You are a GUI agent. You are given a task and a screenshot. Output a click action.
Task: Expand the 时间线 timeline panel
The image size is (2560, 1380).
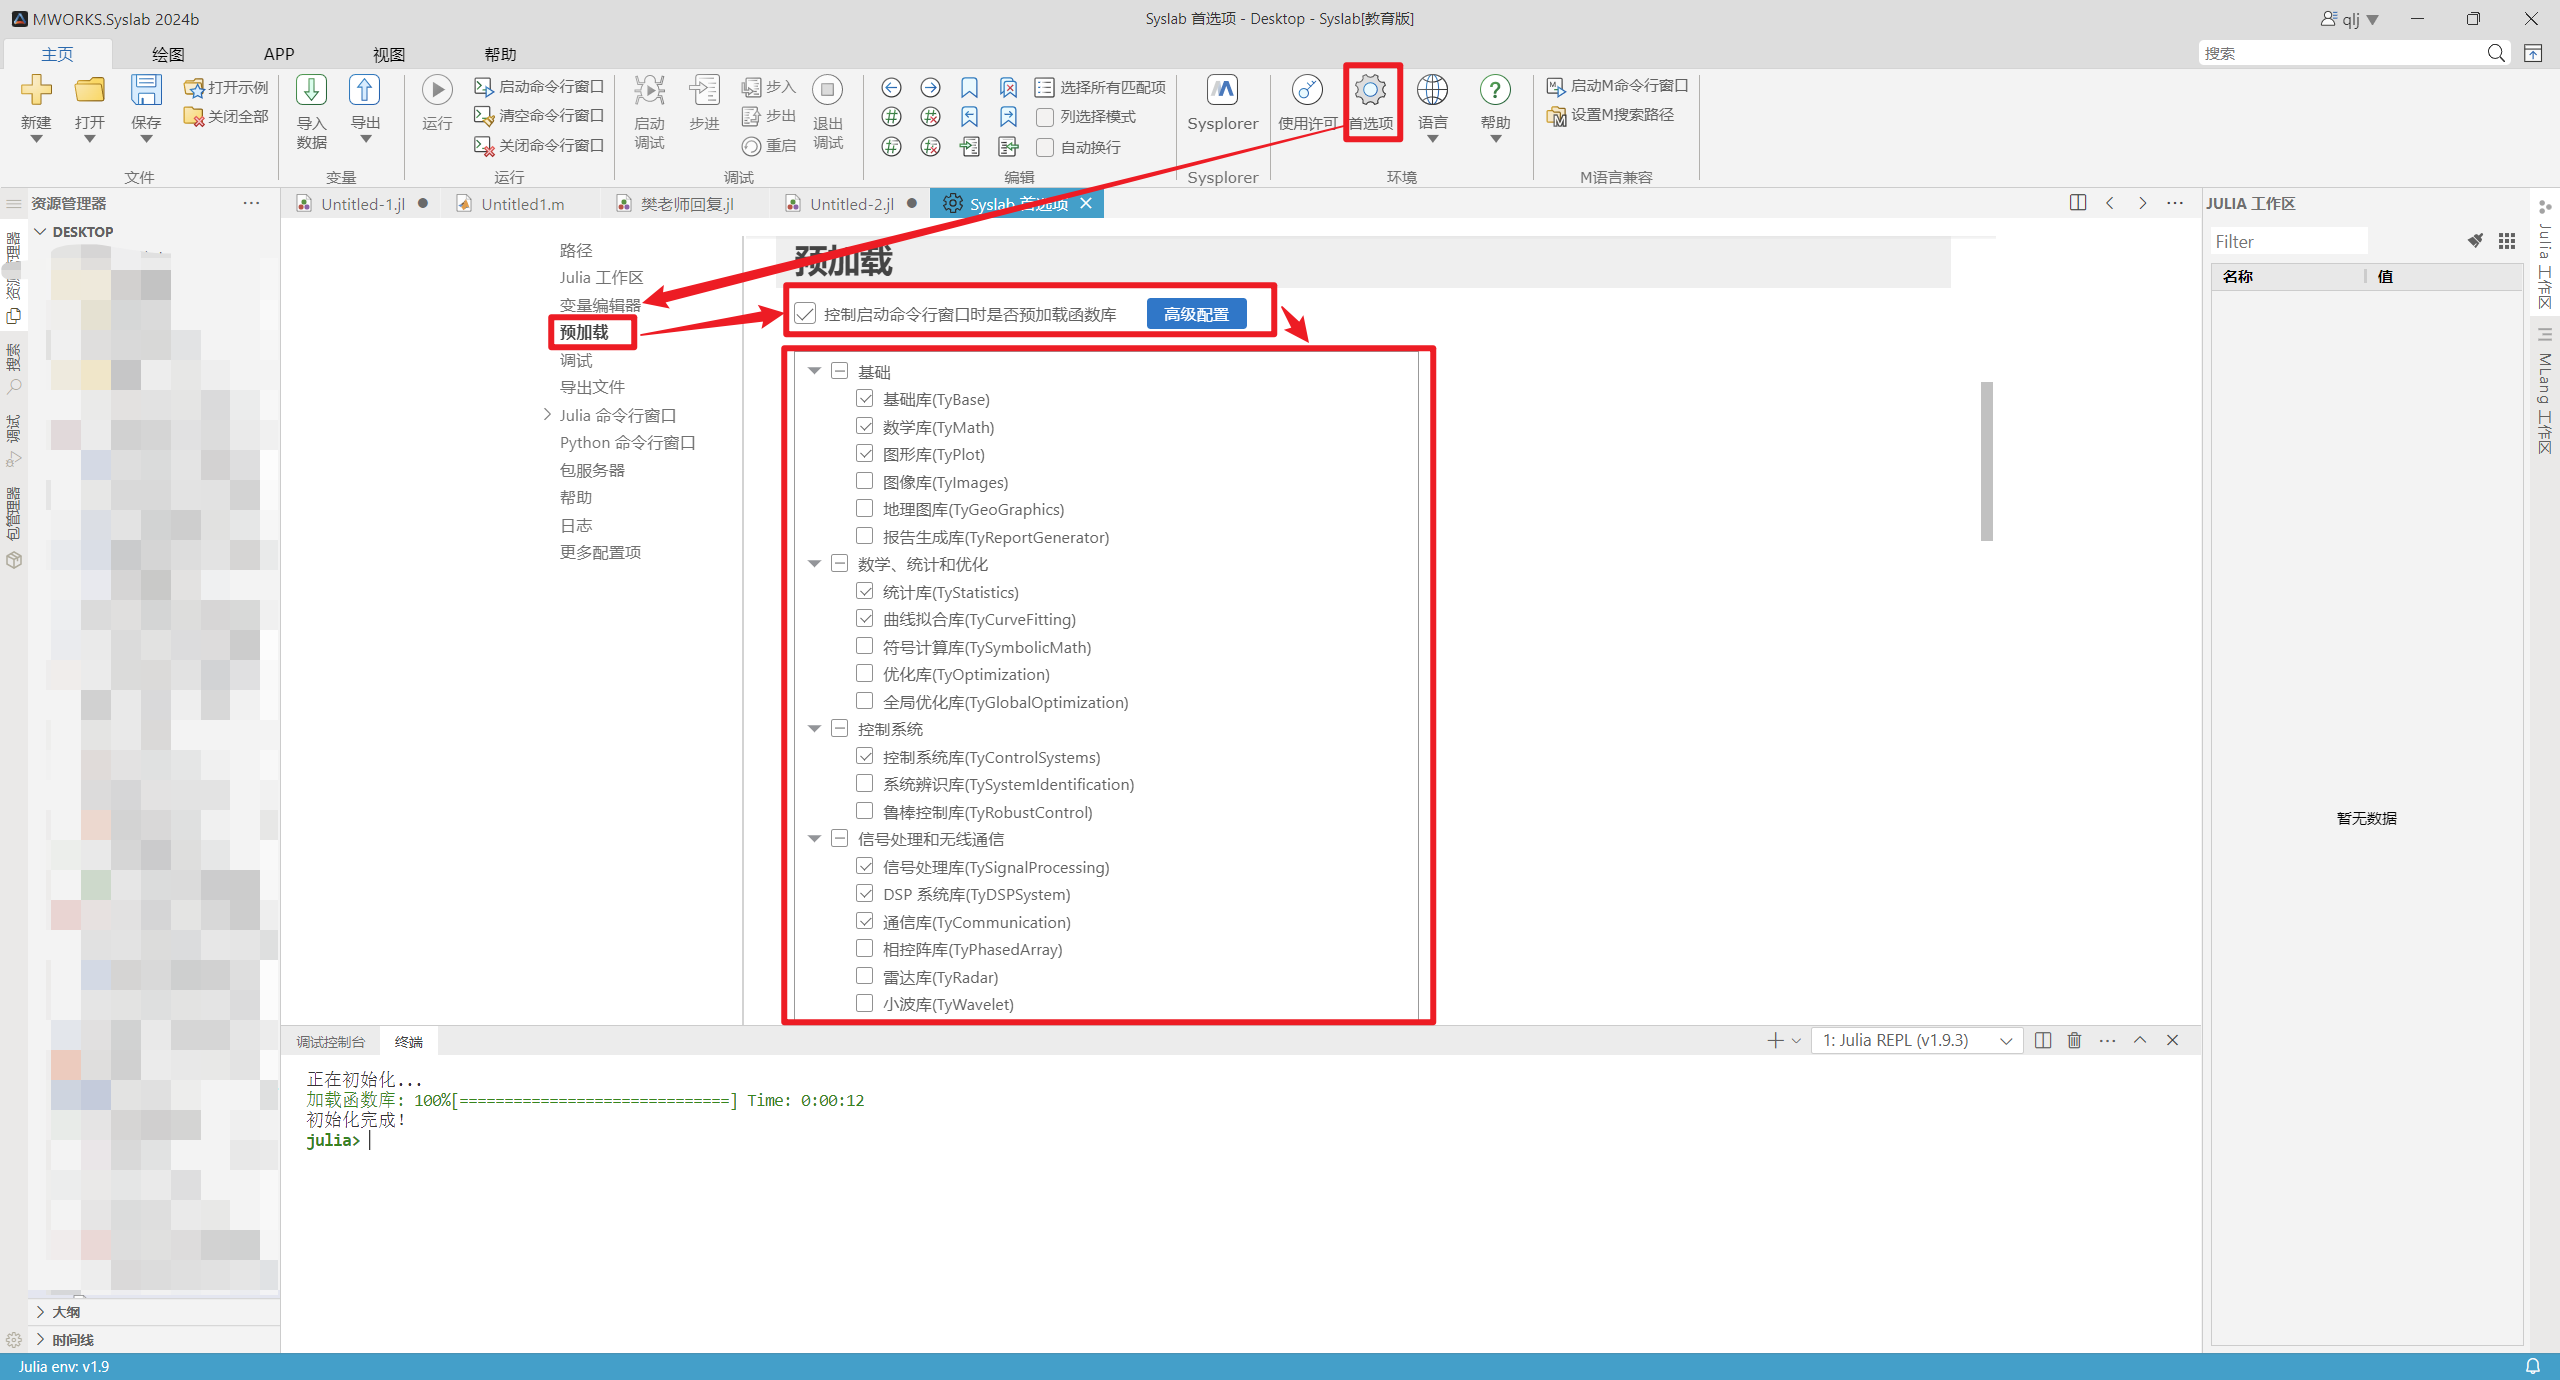[41, 1340]
